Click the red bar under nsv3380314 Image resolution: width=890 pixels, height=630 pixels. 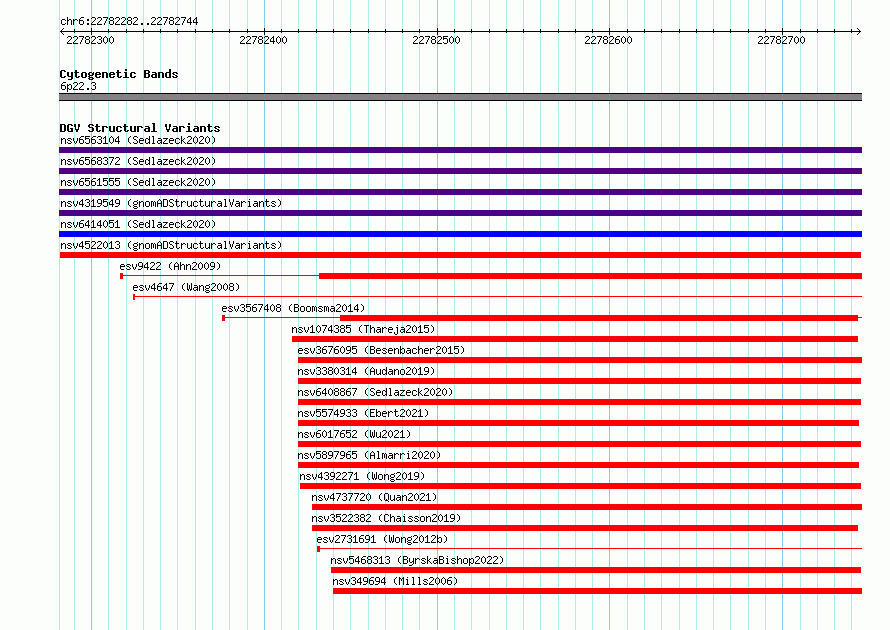(x=580, y=381)
